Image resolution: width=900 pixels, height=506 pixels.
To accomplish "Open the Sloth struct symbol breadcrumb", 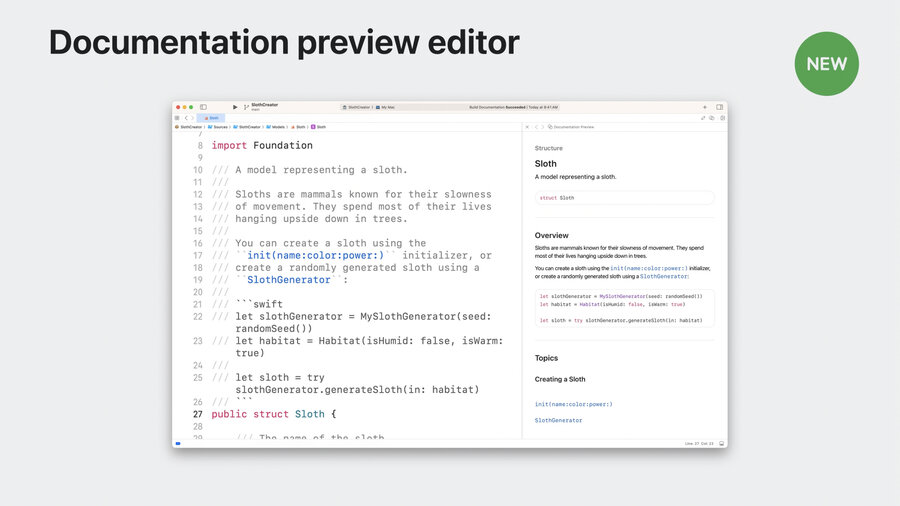I will [x=319, y=127].
